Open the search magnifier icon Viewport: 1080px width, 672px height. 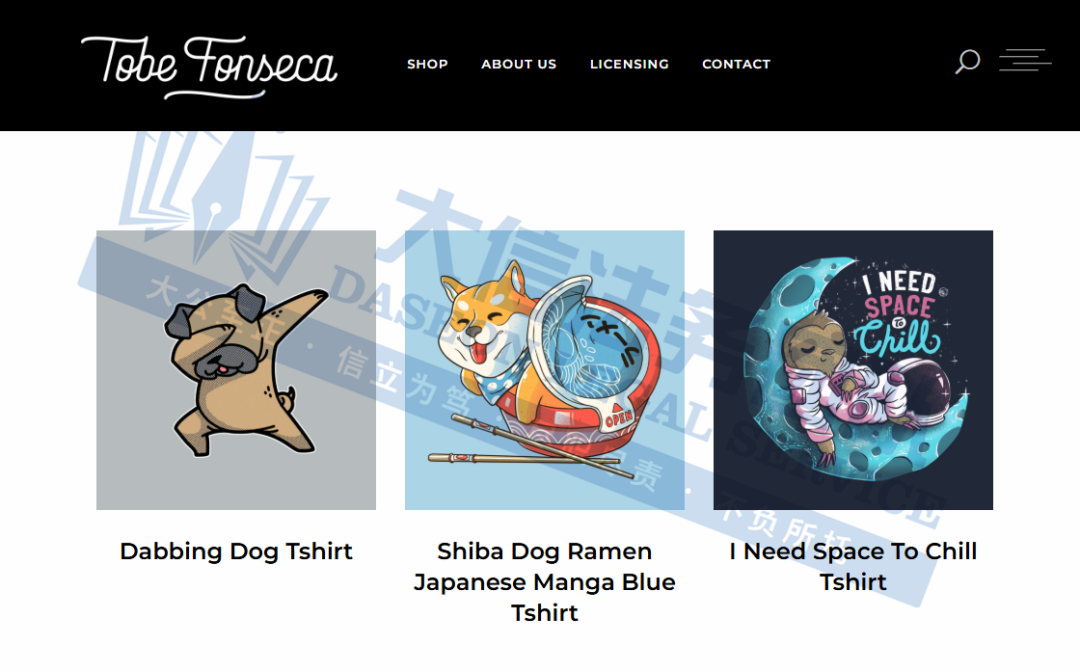[967, 61]
